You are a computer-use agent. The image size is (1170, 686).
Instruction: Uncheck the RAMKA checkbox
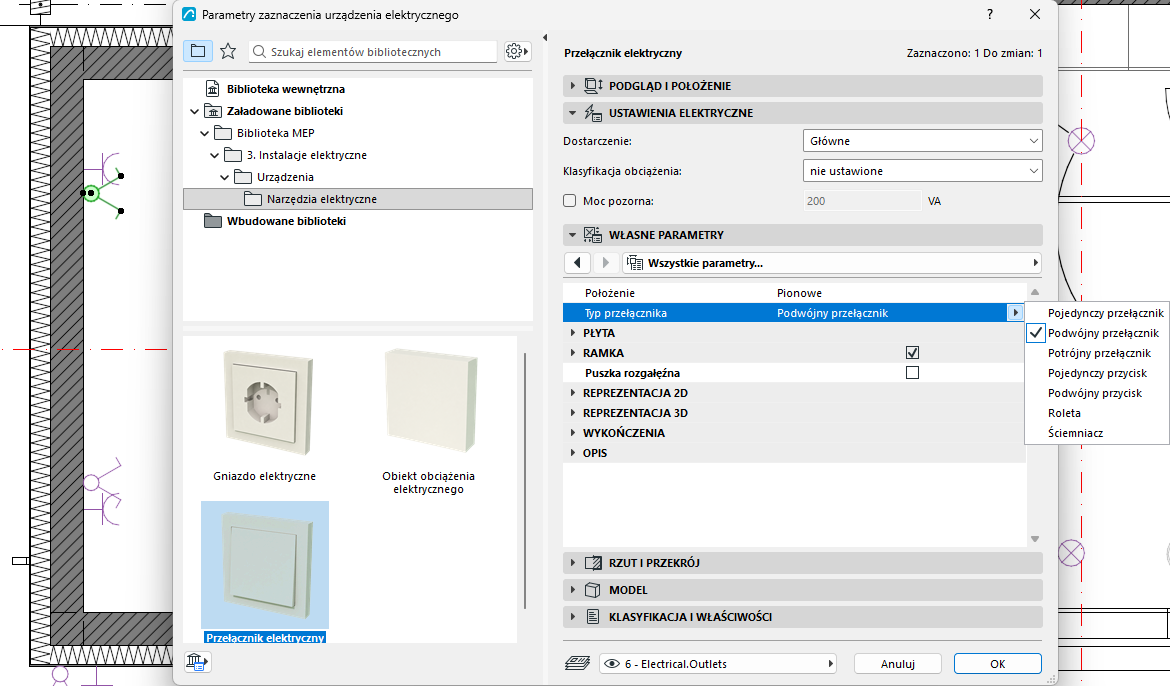pos(912,352)
